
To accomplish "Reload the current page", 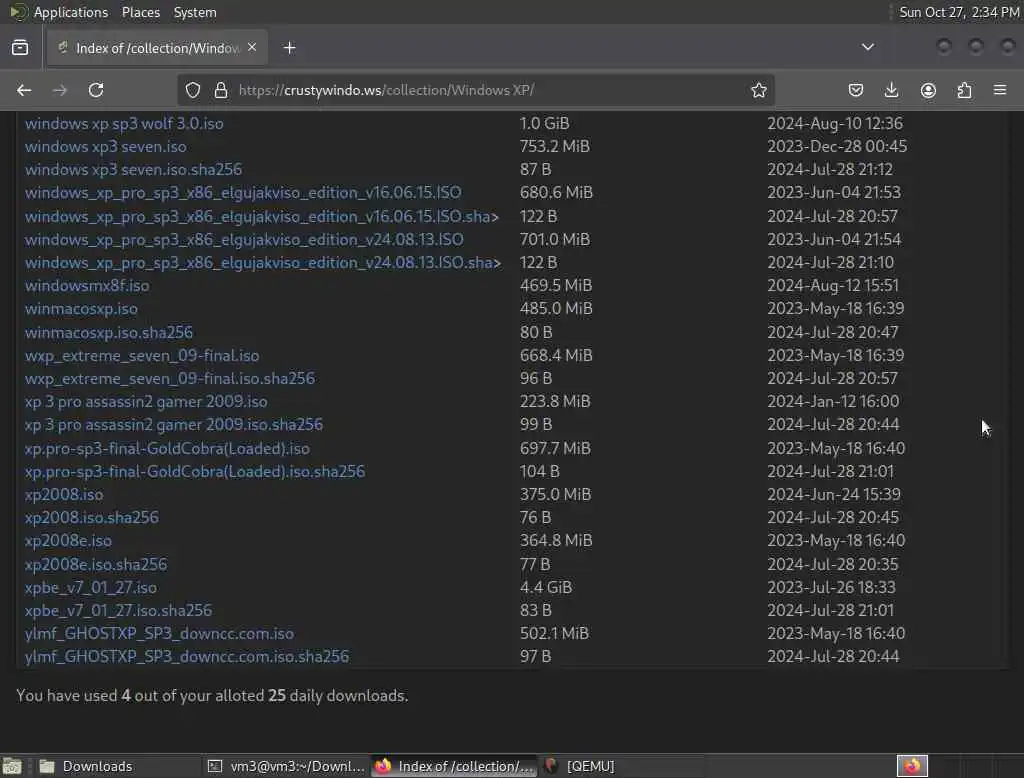I will [x=96, y=90].
